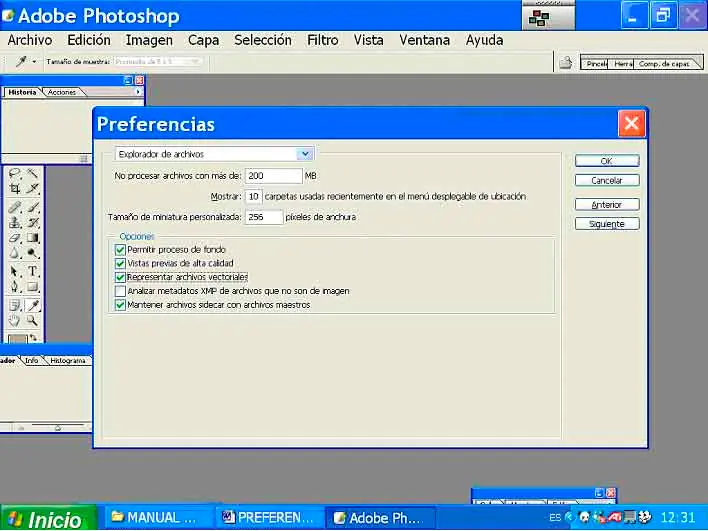Uncheck Representar archivos vectoriales

(120, 277)
